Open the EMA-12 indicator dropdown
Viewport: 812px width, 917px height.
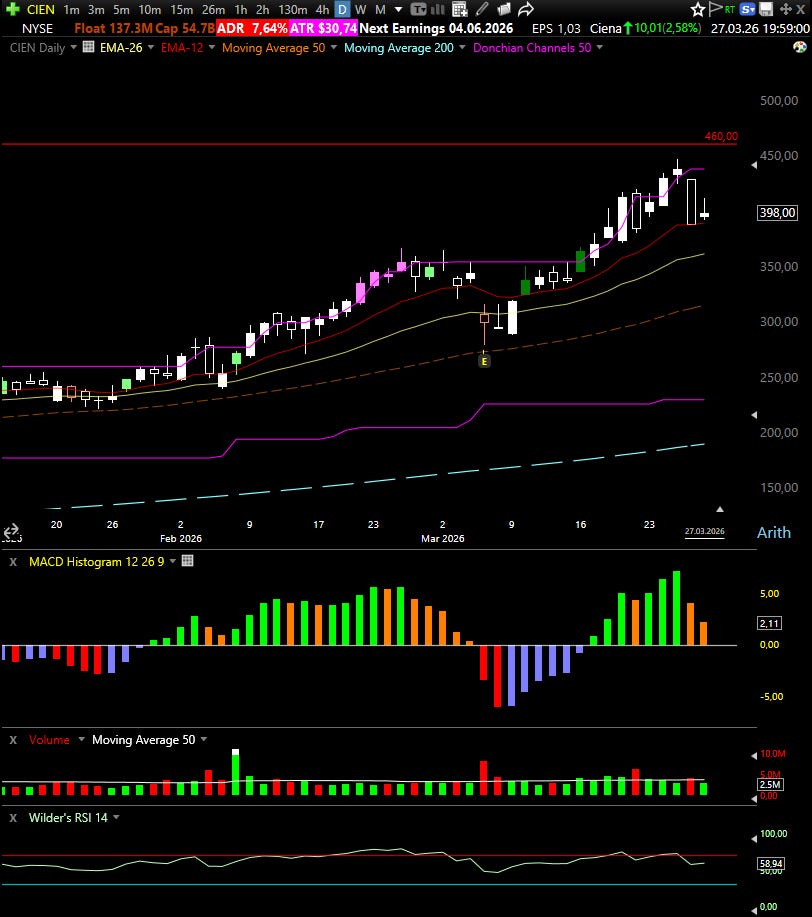pyautogui.click(x=212, y=47)
